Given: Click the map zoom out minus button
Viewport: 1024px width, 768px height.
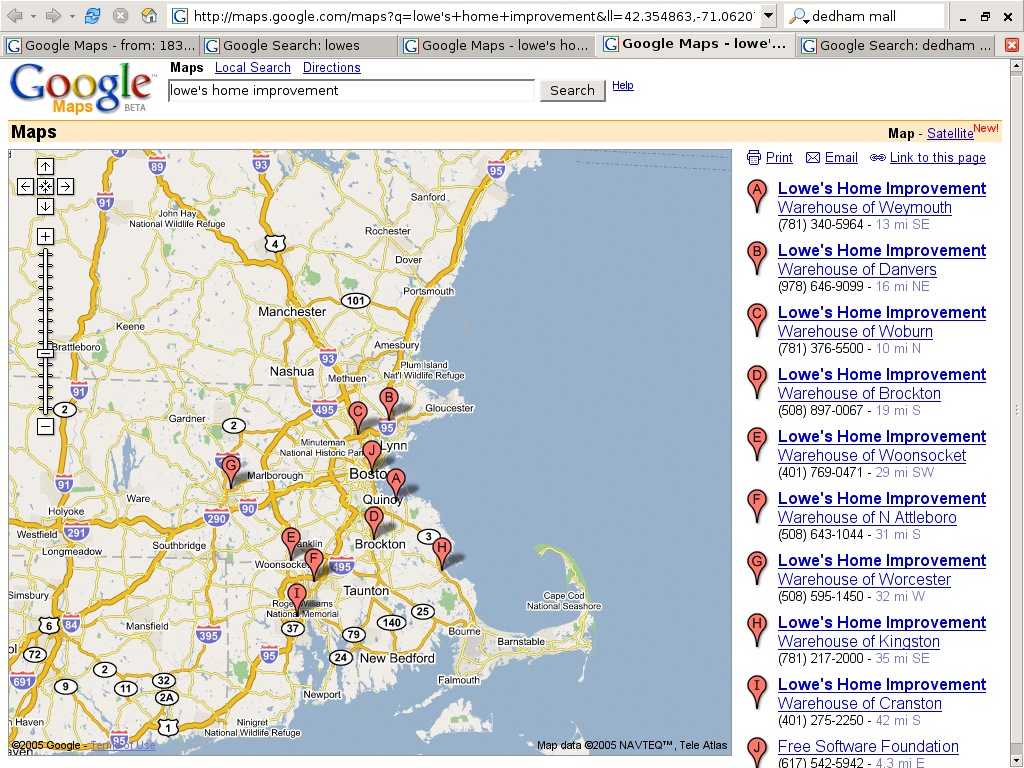Looking at the screenshot, I should [45, 427].
